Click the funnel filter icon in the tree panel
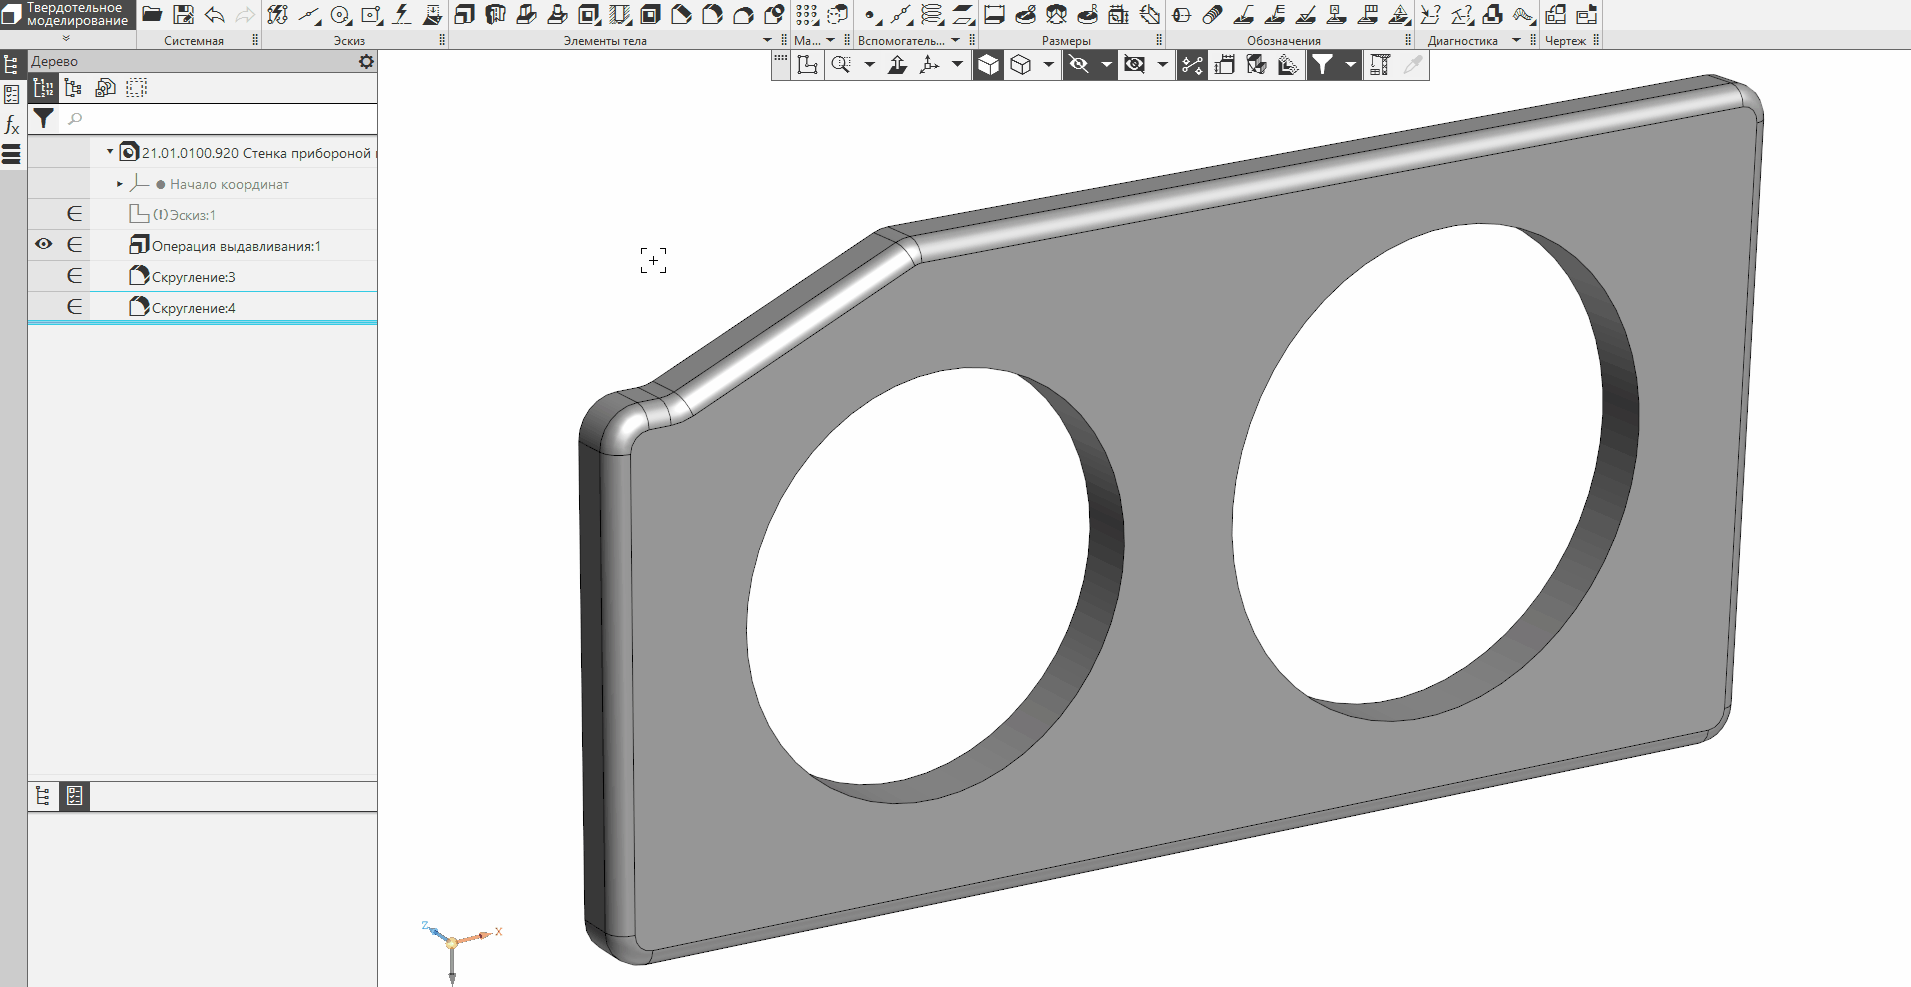Screen dimensions: 1911x987 click(43, 119)
